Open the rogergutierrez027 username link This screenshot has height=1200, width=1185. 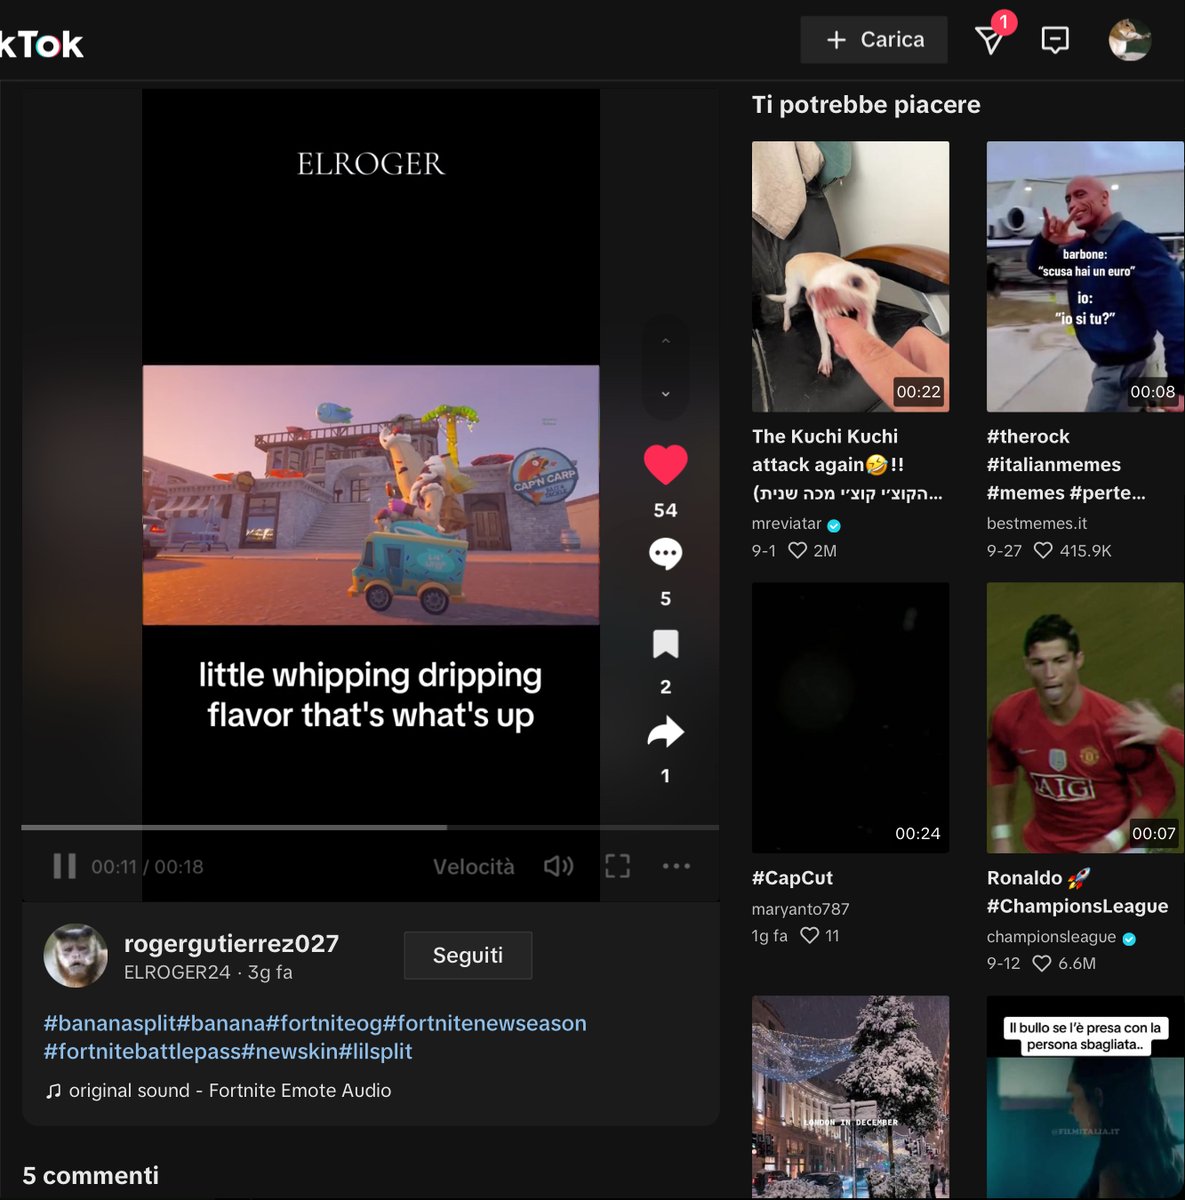[231, 943]
